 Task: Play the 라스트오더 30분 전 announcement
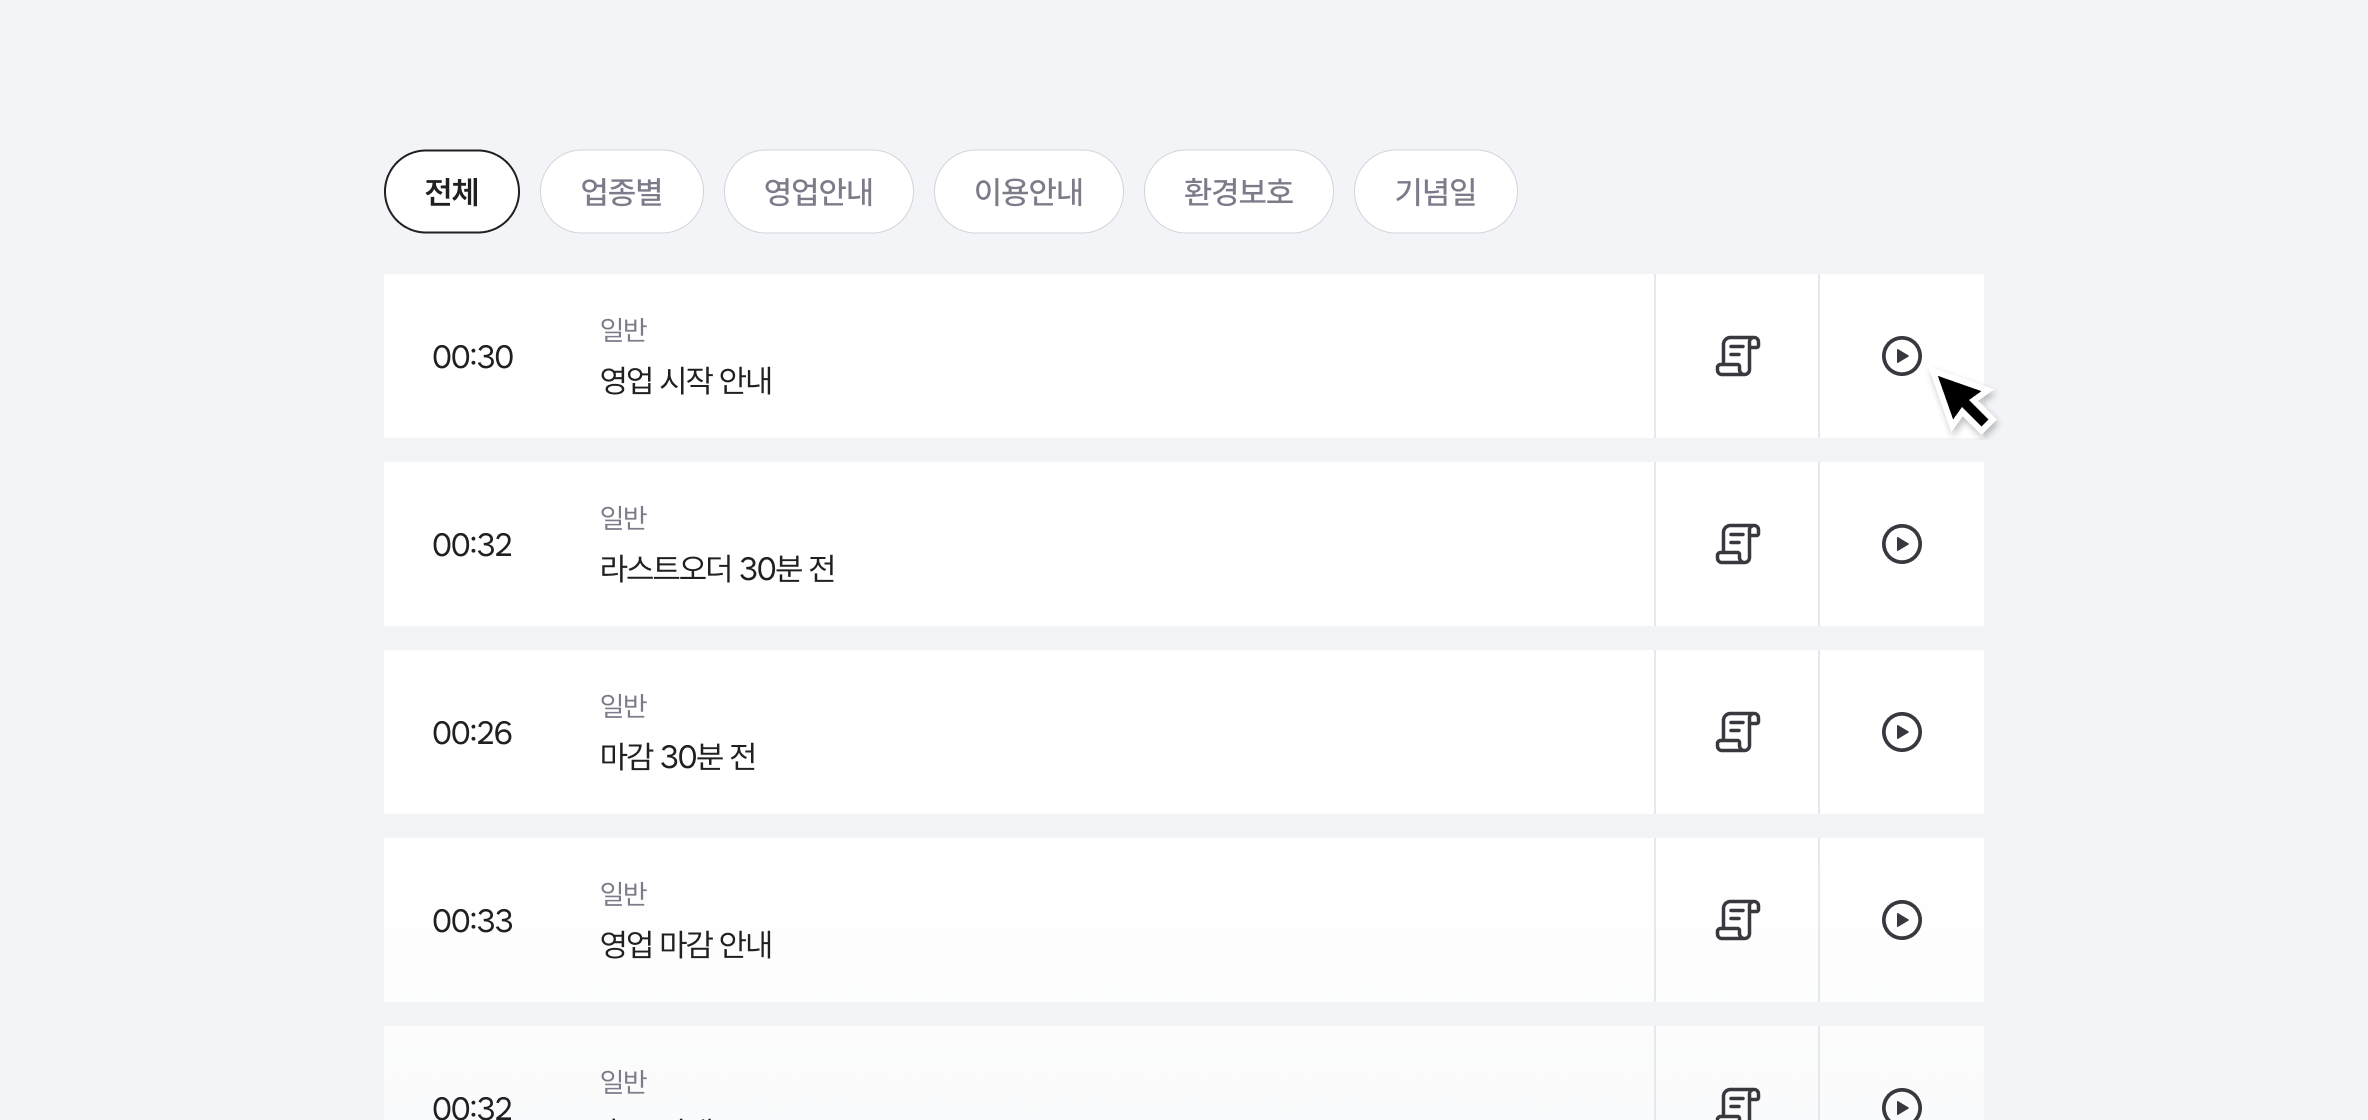pos(1902,544)
